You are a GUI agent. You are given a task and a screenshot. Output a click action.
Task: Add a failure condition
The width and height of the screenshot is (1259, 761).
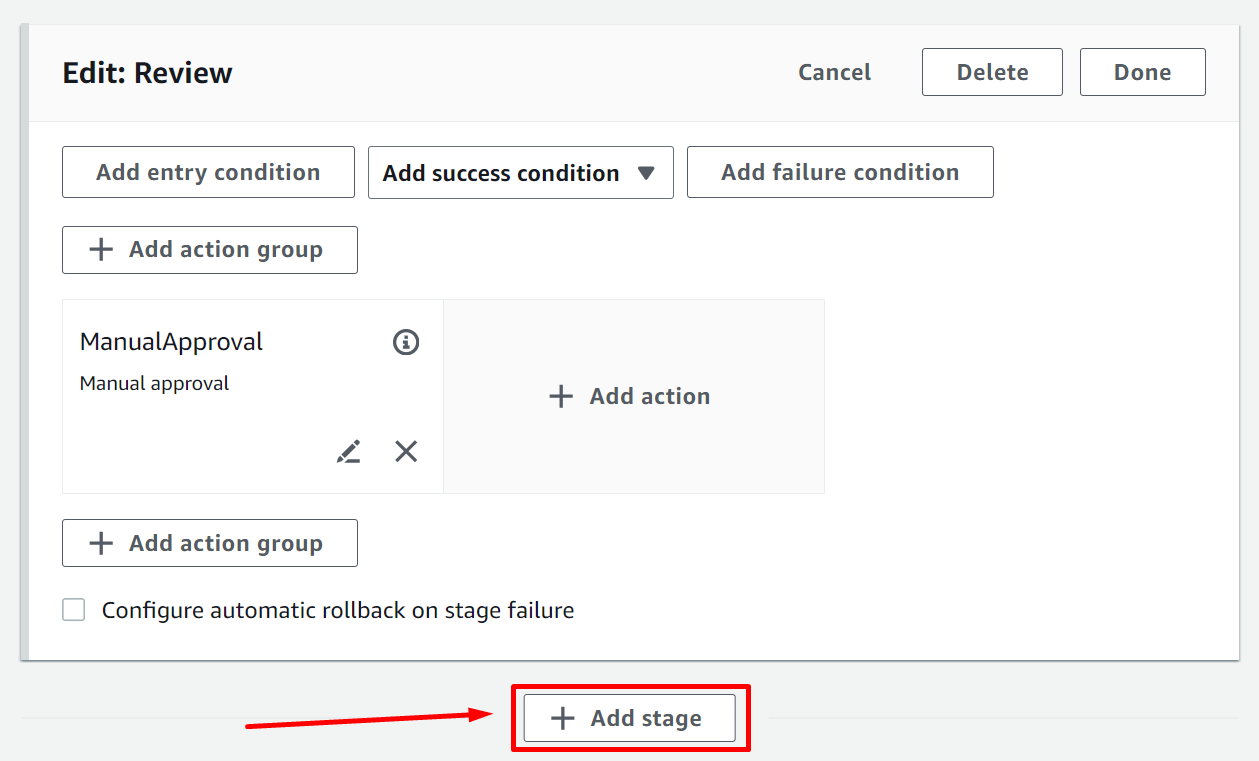tap(840, 172)
